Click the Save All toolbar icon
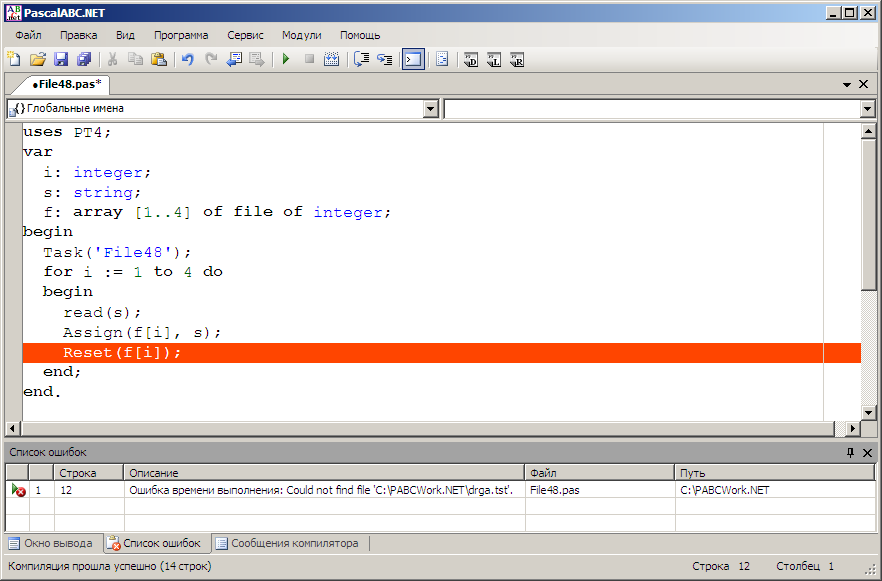This screenshot has width=882, height=581. point(84,59)
